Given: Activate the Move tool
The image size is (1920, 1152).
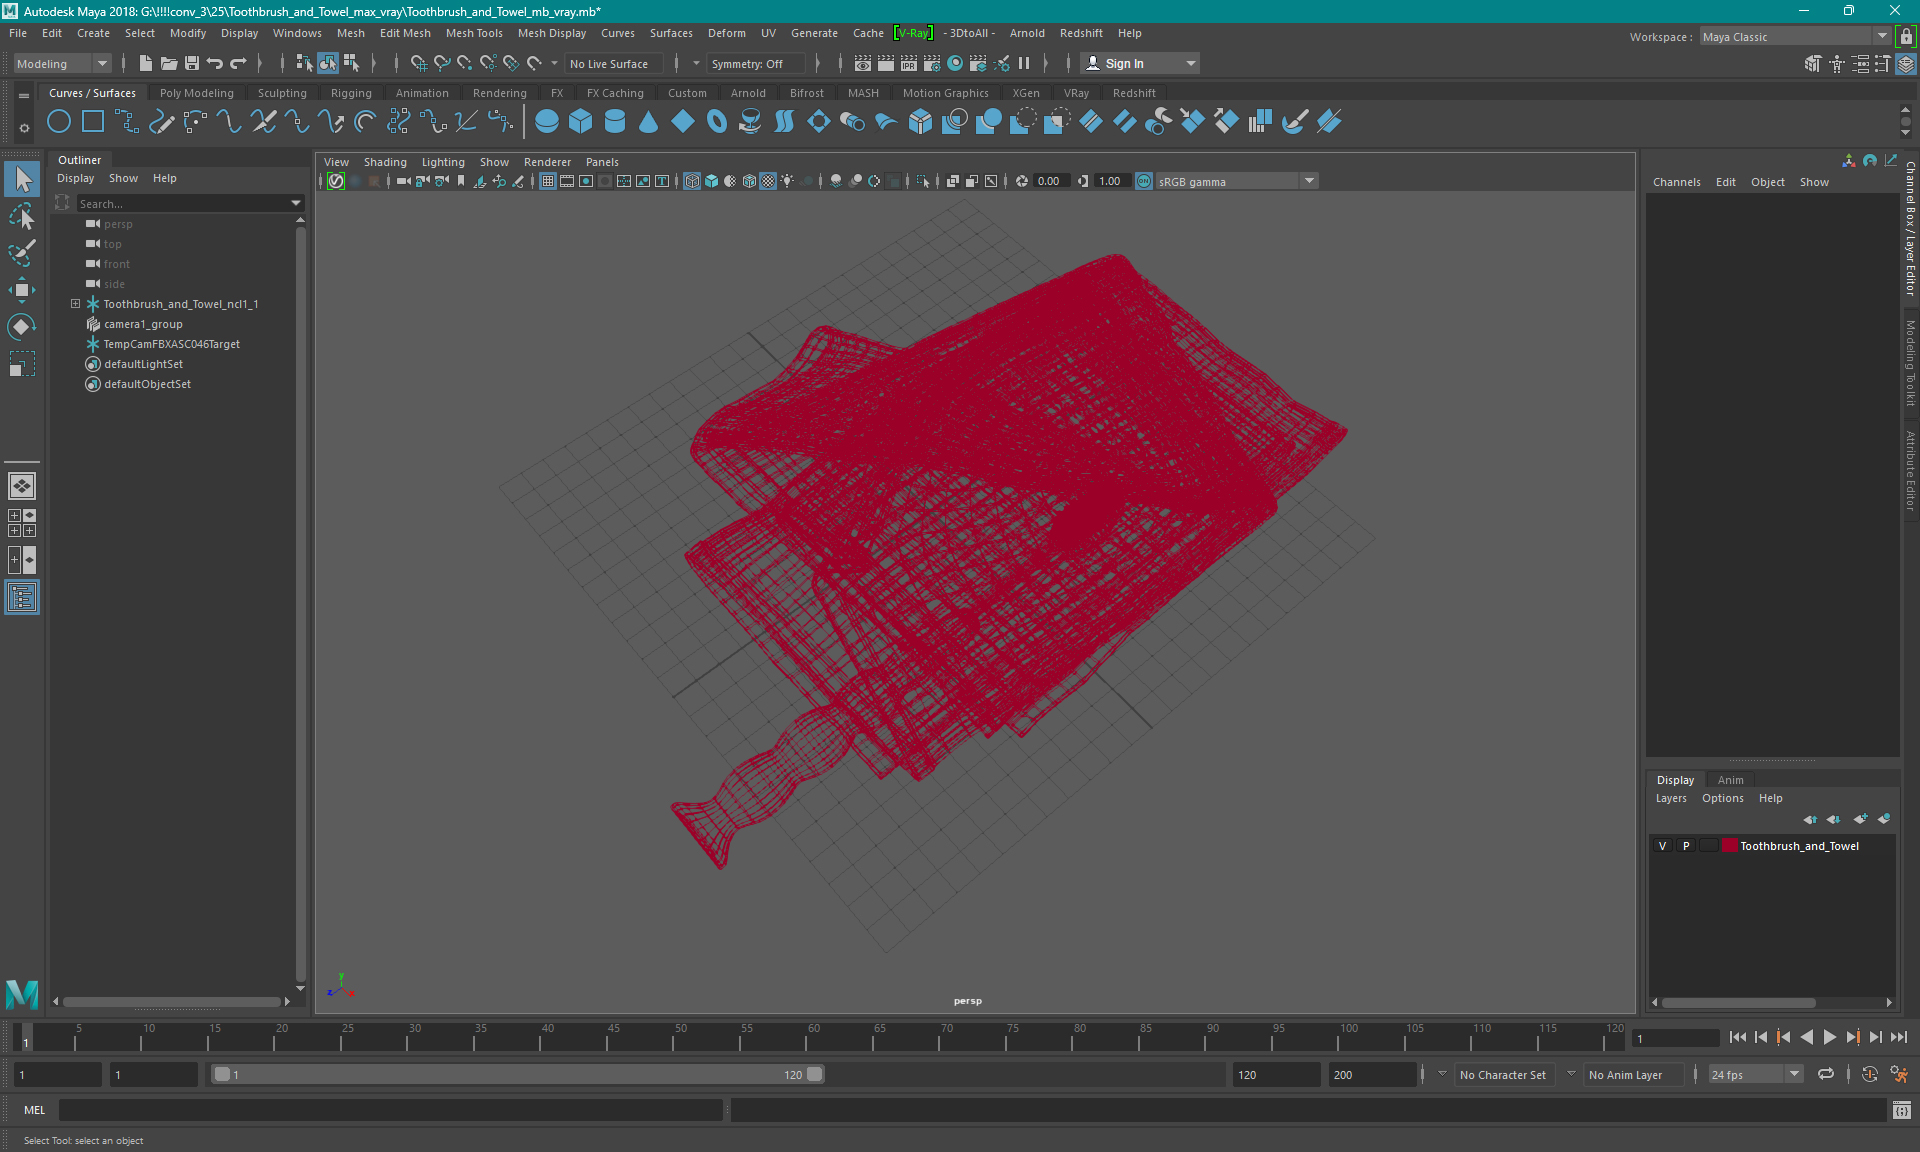Looking at the screenshot, I should (x=22, y=290).
